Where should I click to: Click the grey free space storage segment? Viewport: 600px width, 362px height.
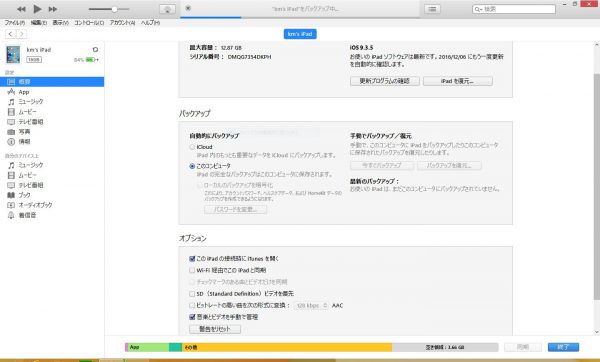tap(445, 347)
